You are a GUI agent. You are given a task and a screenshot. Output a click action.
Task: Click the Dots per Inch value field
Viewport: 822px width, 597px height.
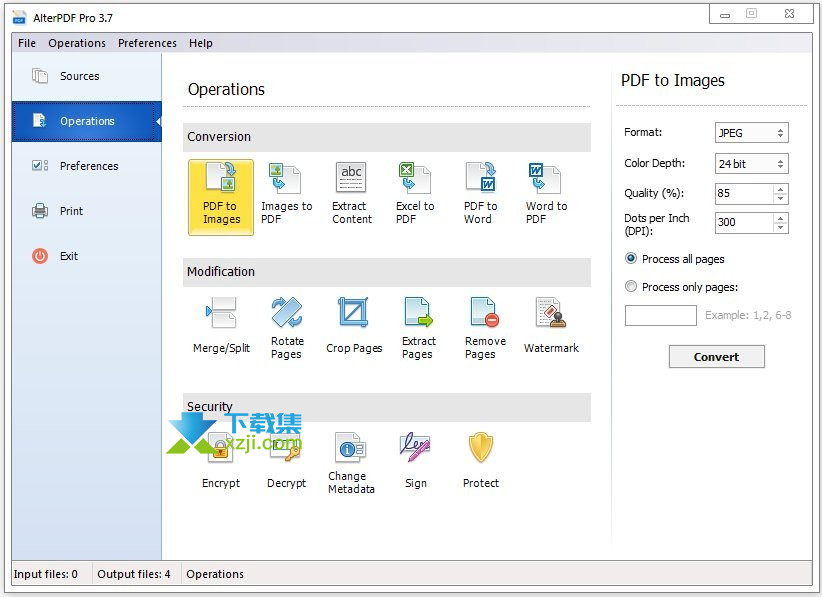tap(744, 223)
